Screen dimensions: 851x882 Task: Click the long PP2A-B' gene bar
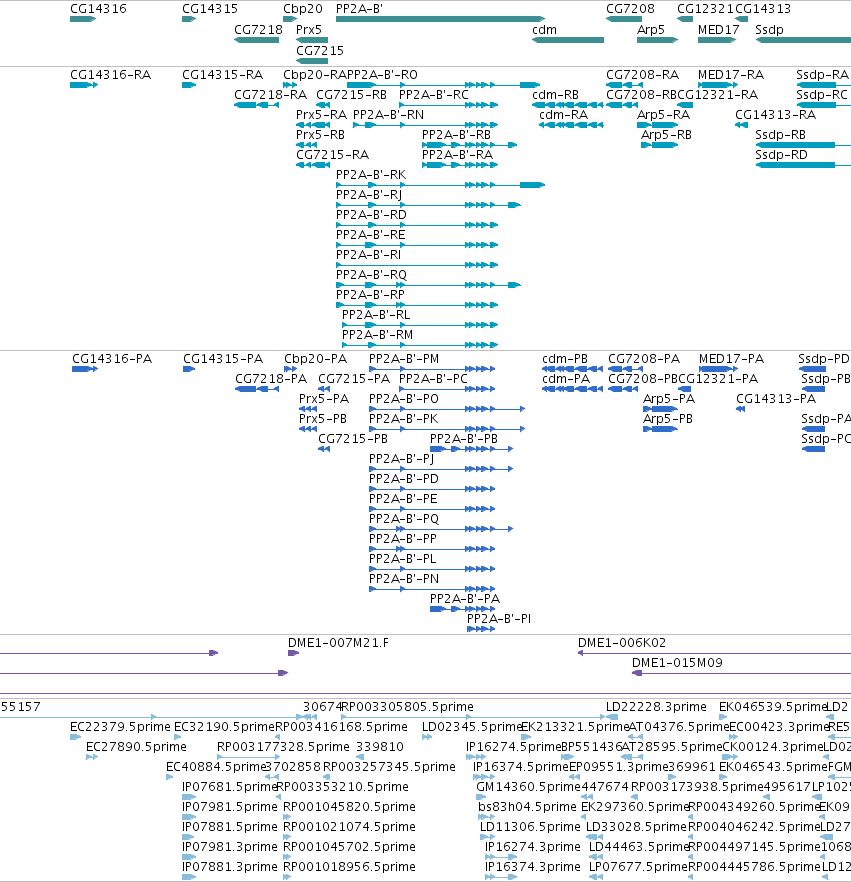tap(441, 19)
